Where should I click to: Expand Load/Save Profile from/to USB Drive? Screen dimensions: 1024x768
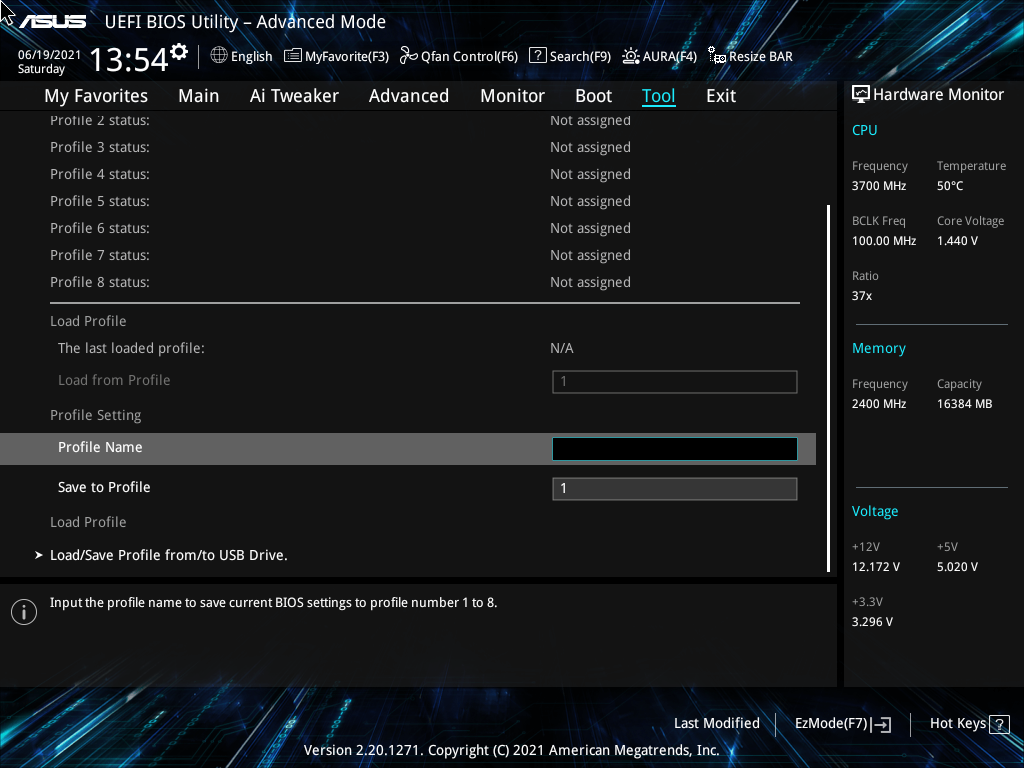pyautogui.click(x=169, y=554)
